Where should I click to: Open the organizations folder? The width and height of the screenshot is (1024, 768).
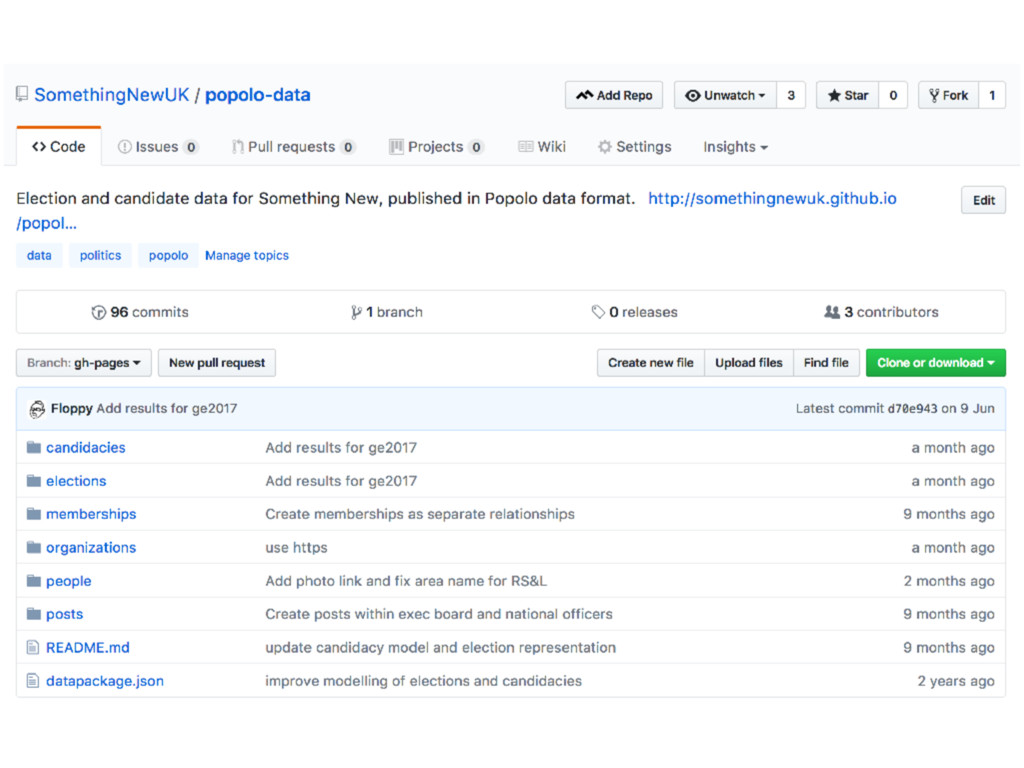91,547
